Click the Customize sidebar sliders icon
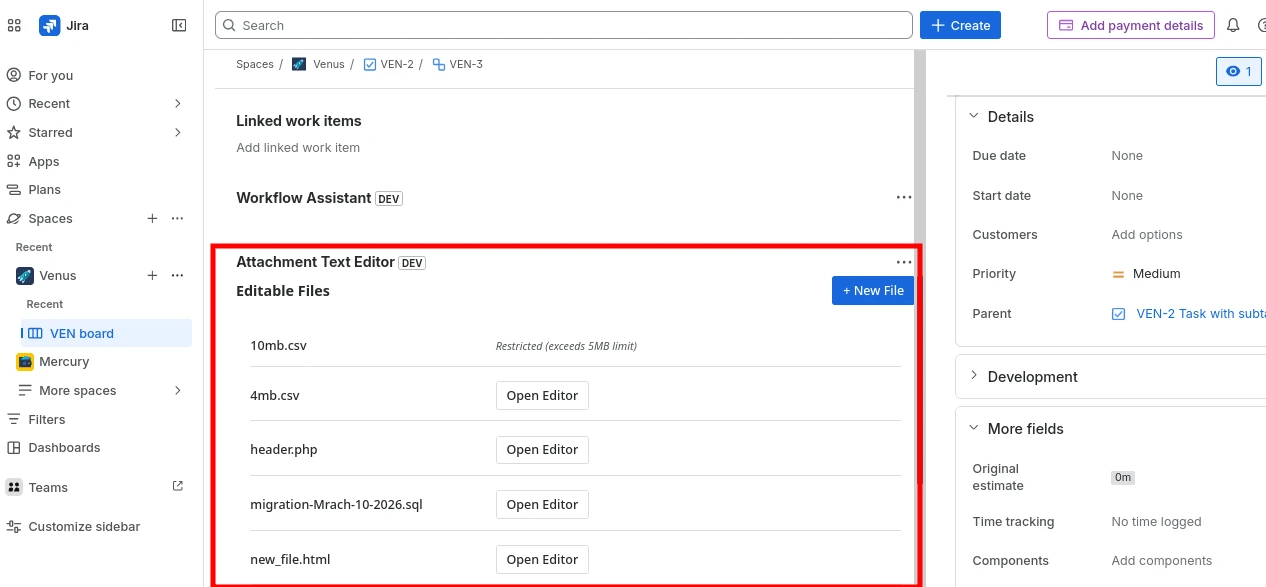The image size is (1266, 587). tap(14, 526)
